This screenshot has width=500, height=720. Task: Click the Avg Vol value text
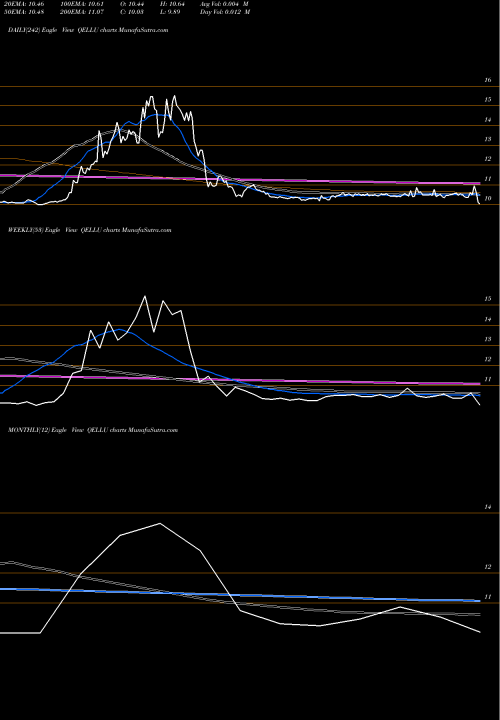(225, 4)
